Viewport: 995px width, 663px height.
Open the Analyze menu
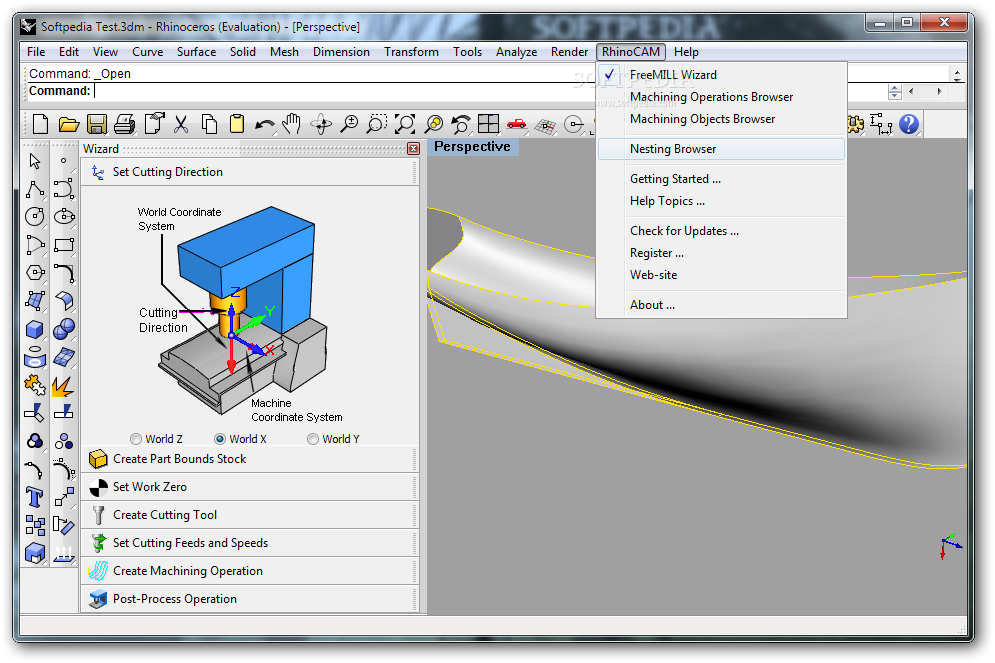[x=517, y=52]
